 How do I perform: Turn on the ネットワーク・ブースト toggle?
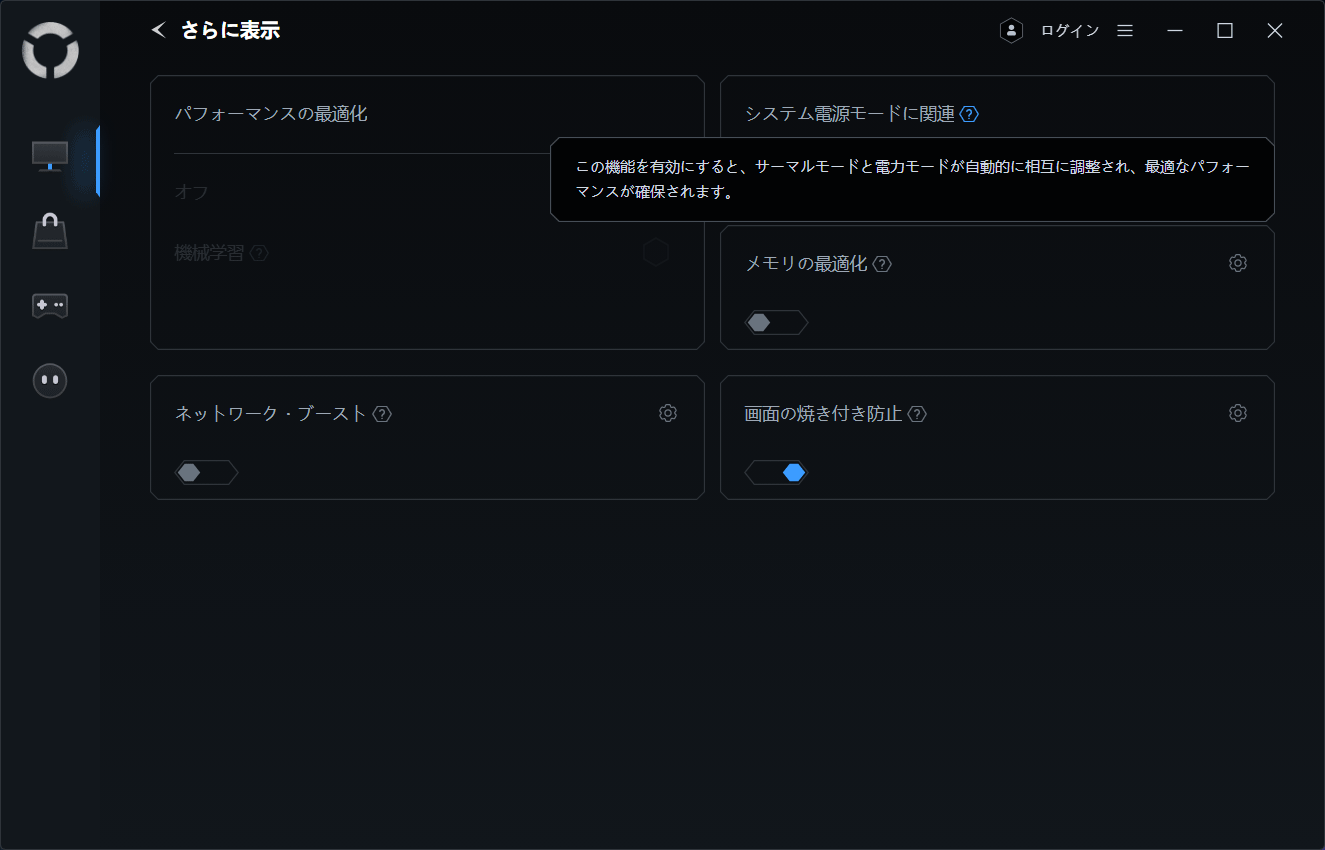click(205, 472)
